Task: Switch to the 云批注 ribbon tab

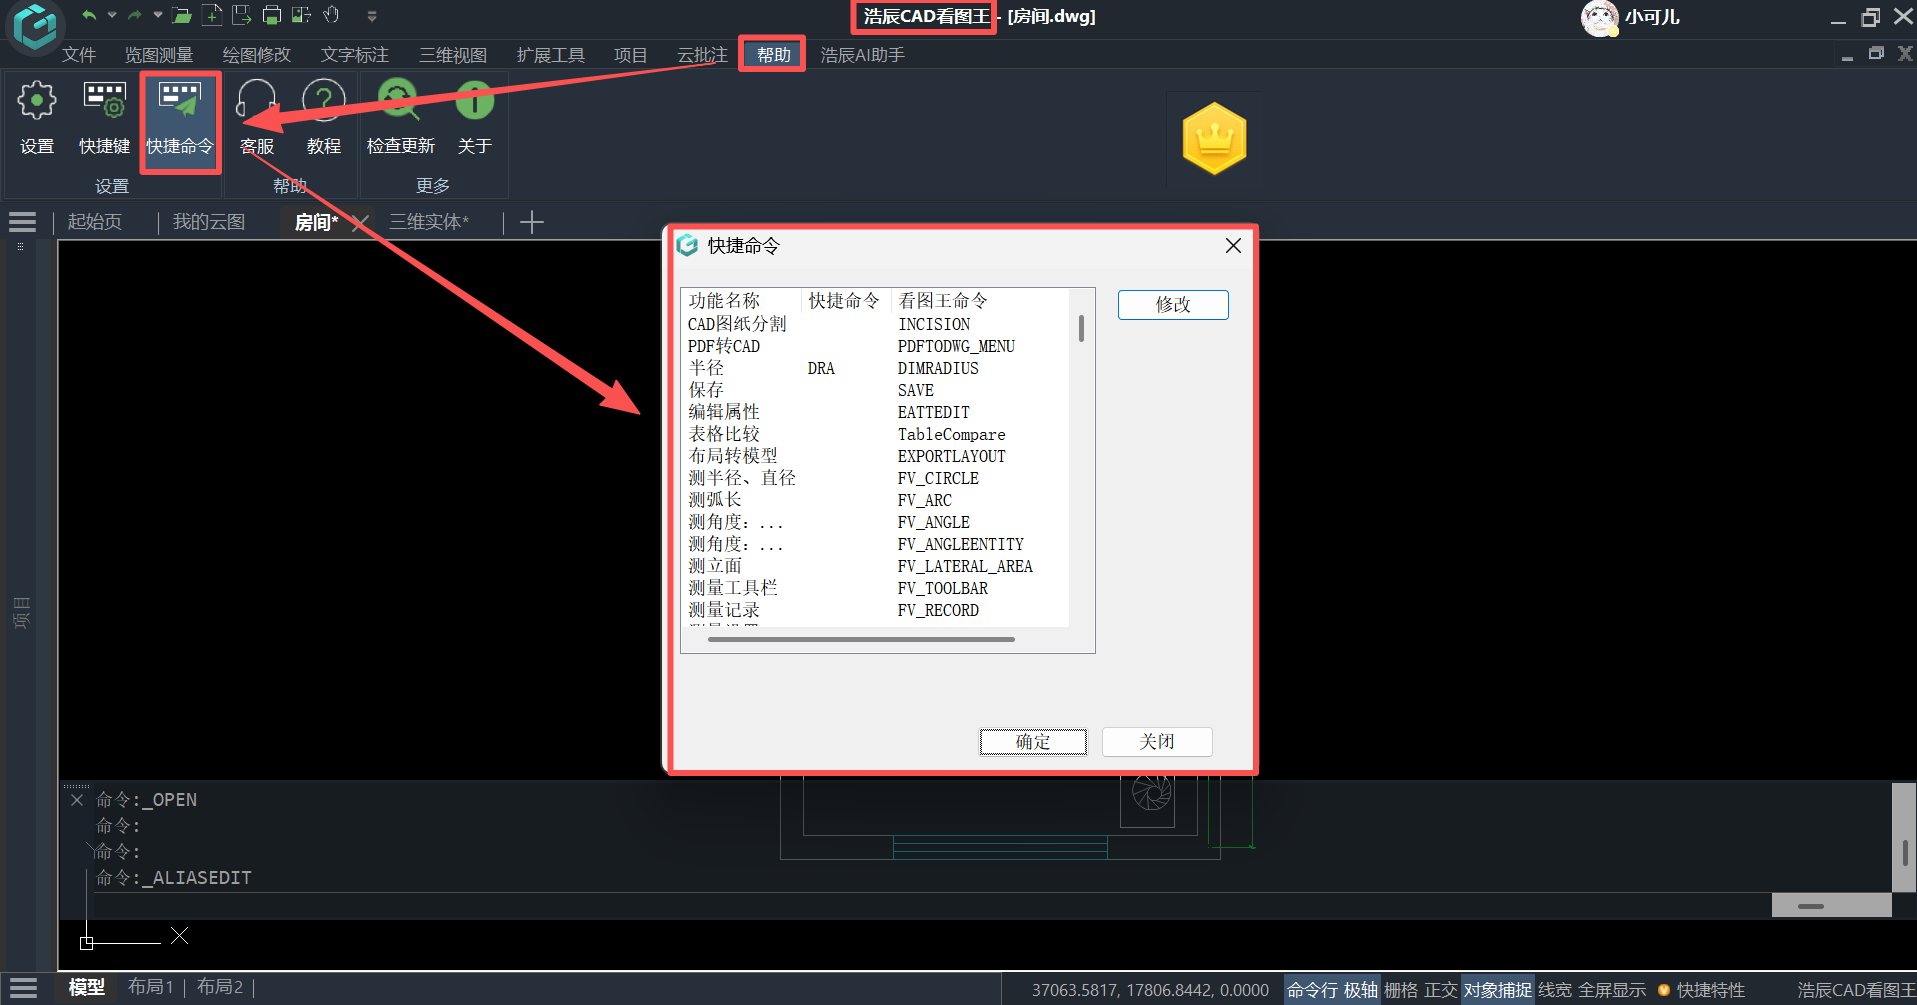Action: pos(702,55)
